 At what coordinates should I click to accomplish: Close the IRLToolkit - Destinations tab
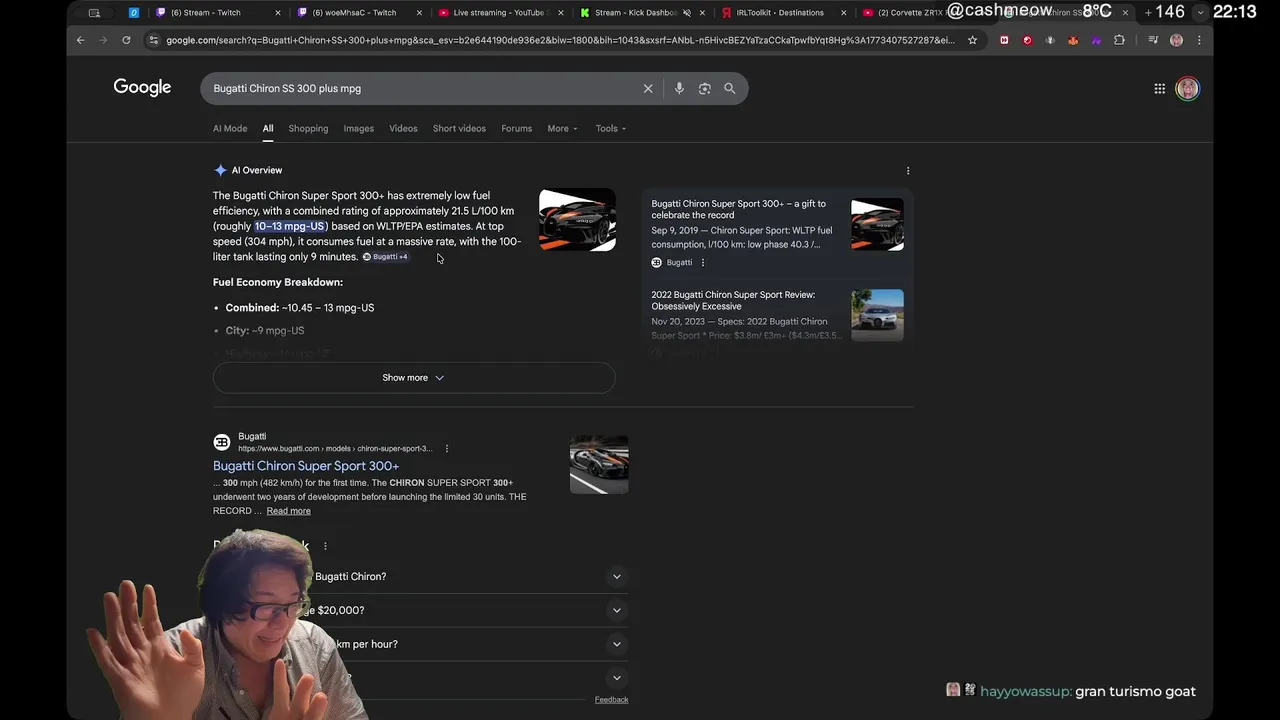point(844,13)
